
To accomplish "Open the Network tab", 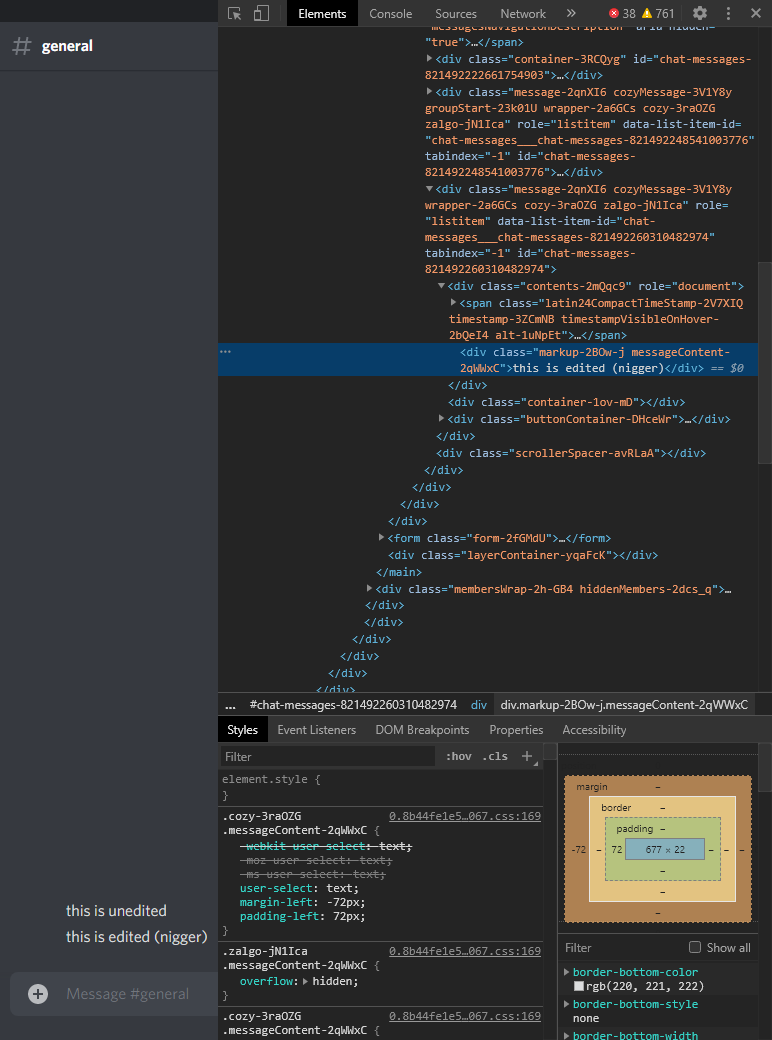I will point(523,13).
